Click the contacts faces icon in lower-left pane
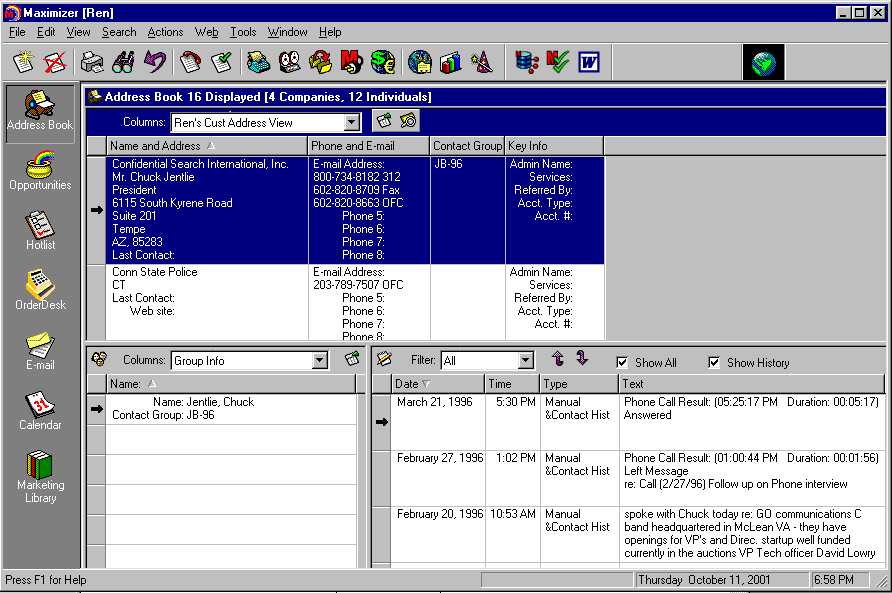The height and width of the screenshot is (593, 892). (x=99, y=359)
